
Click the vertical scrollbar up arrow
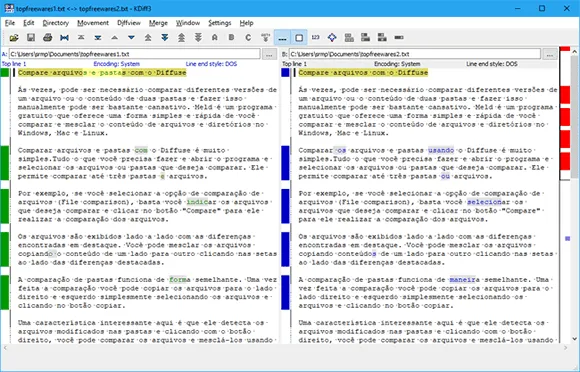(x=574, y=51)
